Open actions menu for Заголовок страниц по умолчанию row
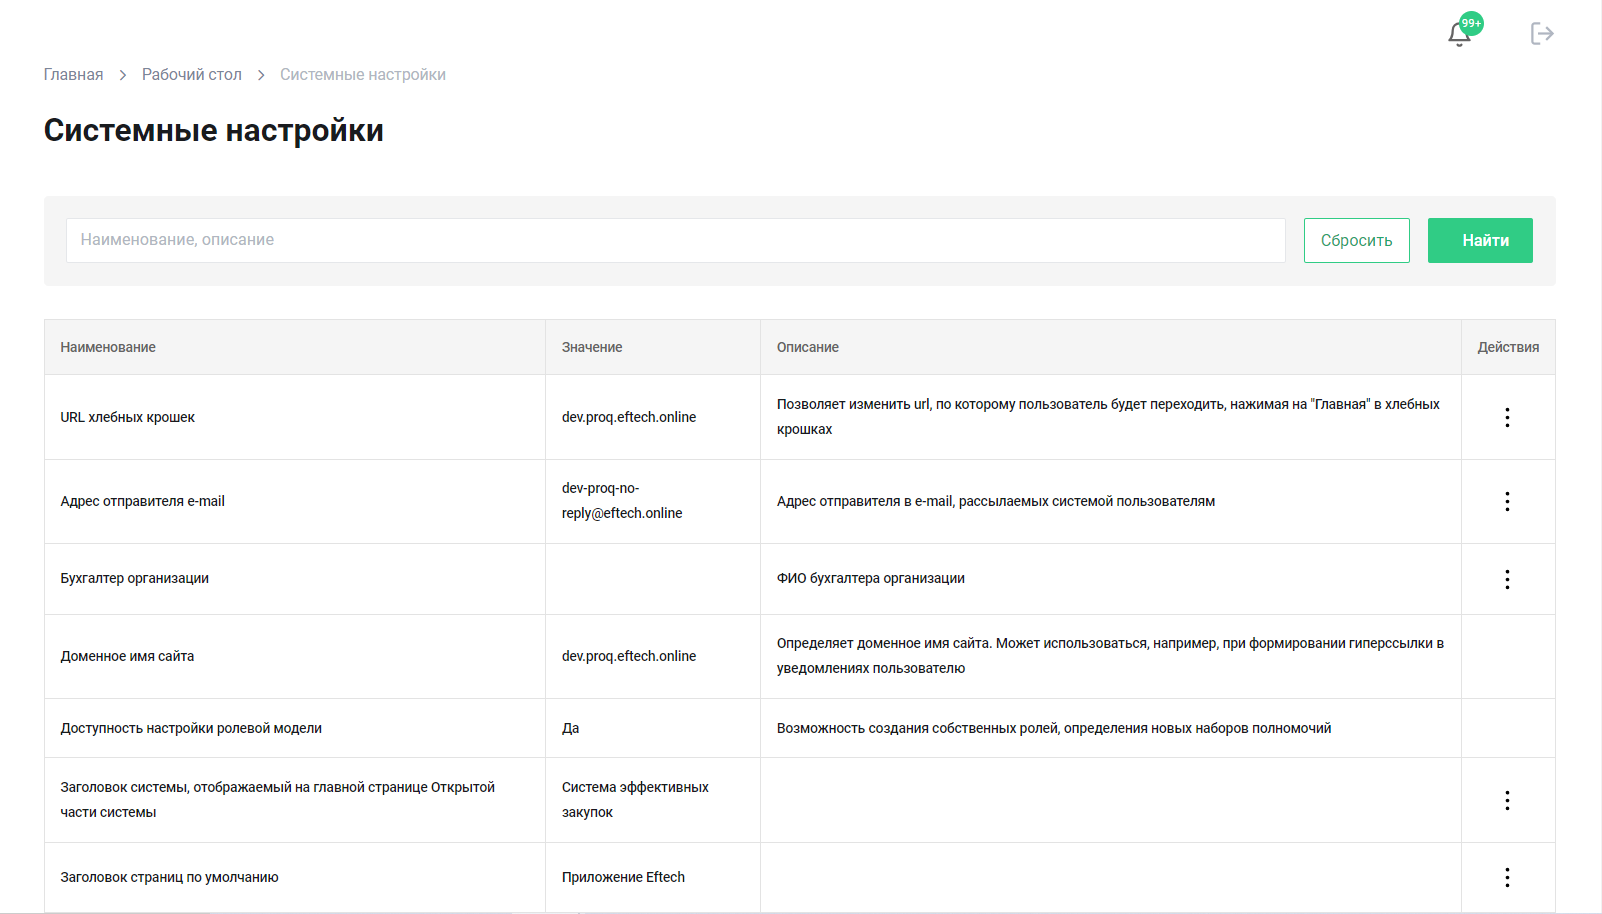The image size is (1602, 914). coord(1507,877)
